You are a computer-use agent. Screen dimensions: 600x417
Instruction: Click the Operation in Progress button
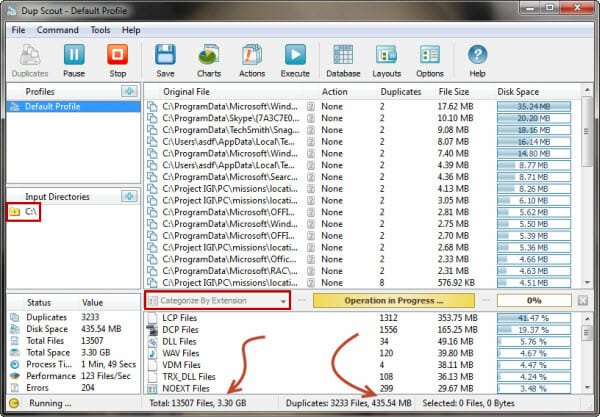tap(394, 300)
